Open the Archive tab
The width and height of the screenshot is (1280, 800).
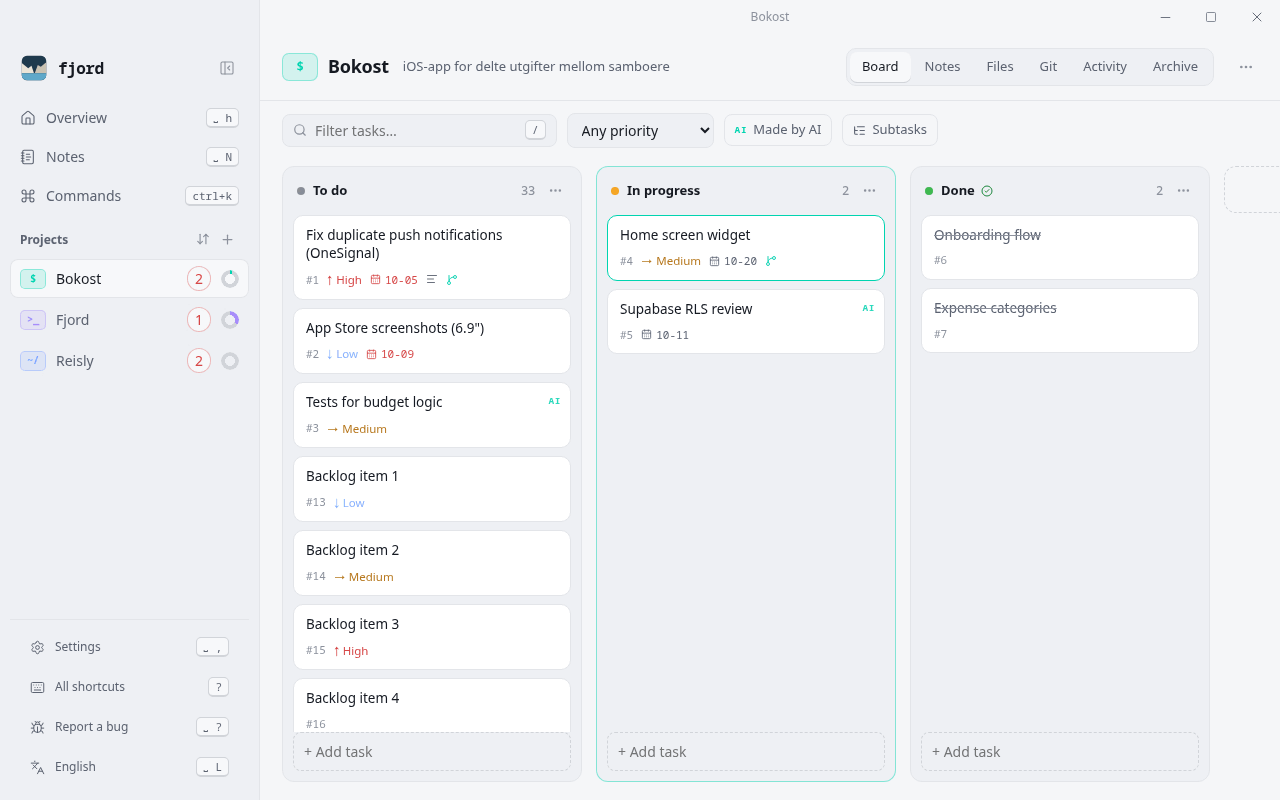pos(1175,67)
